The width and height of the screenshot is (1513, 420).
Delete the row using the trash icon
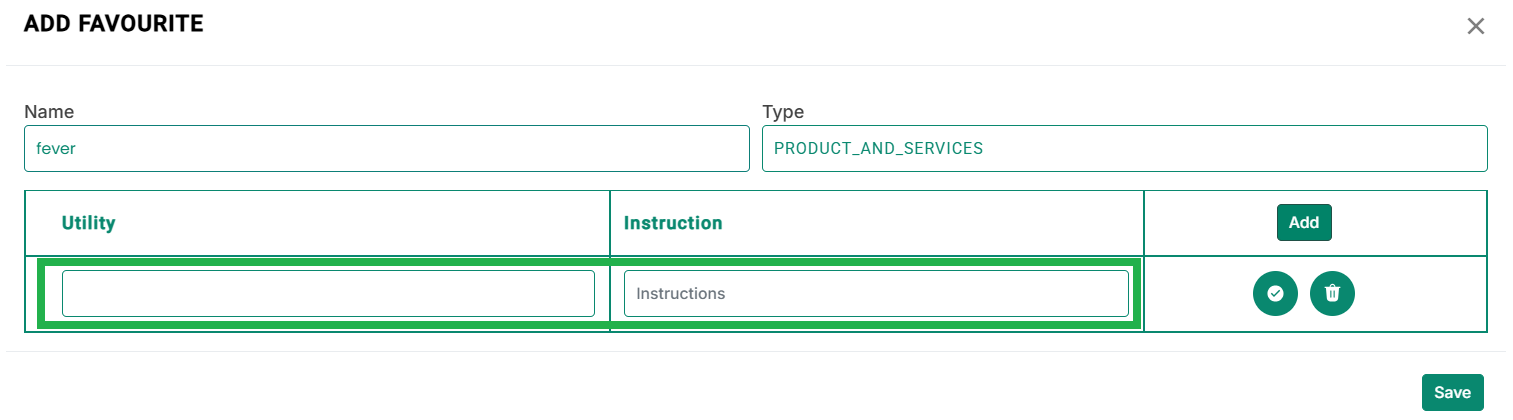pos(1332,293)
